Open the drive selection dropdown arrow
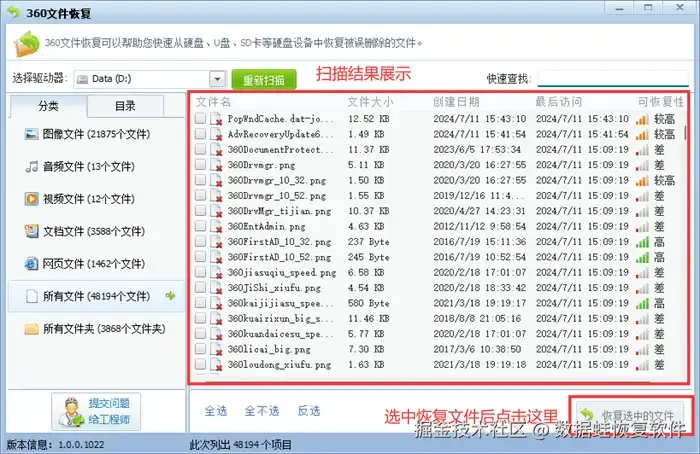The width and height of the screenshot is (700, 454). point(217,79)
